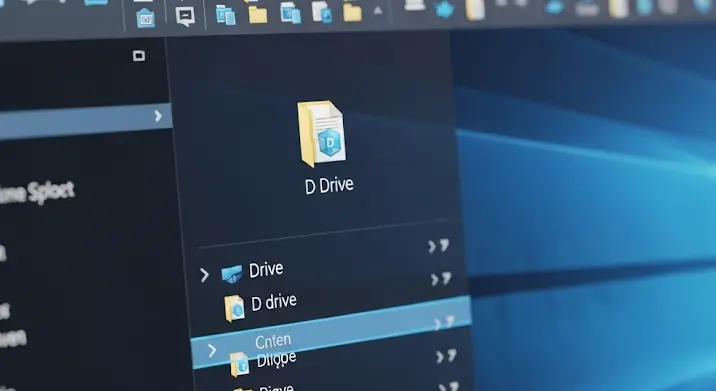Select the "Drive" tree entry text

tap(266, 269)
